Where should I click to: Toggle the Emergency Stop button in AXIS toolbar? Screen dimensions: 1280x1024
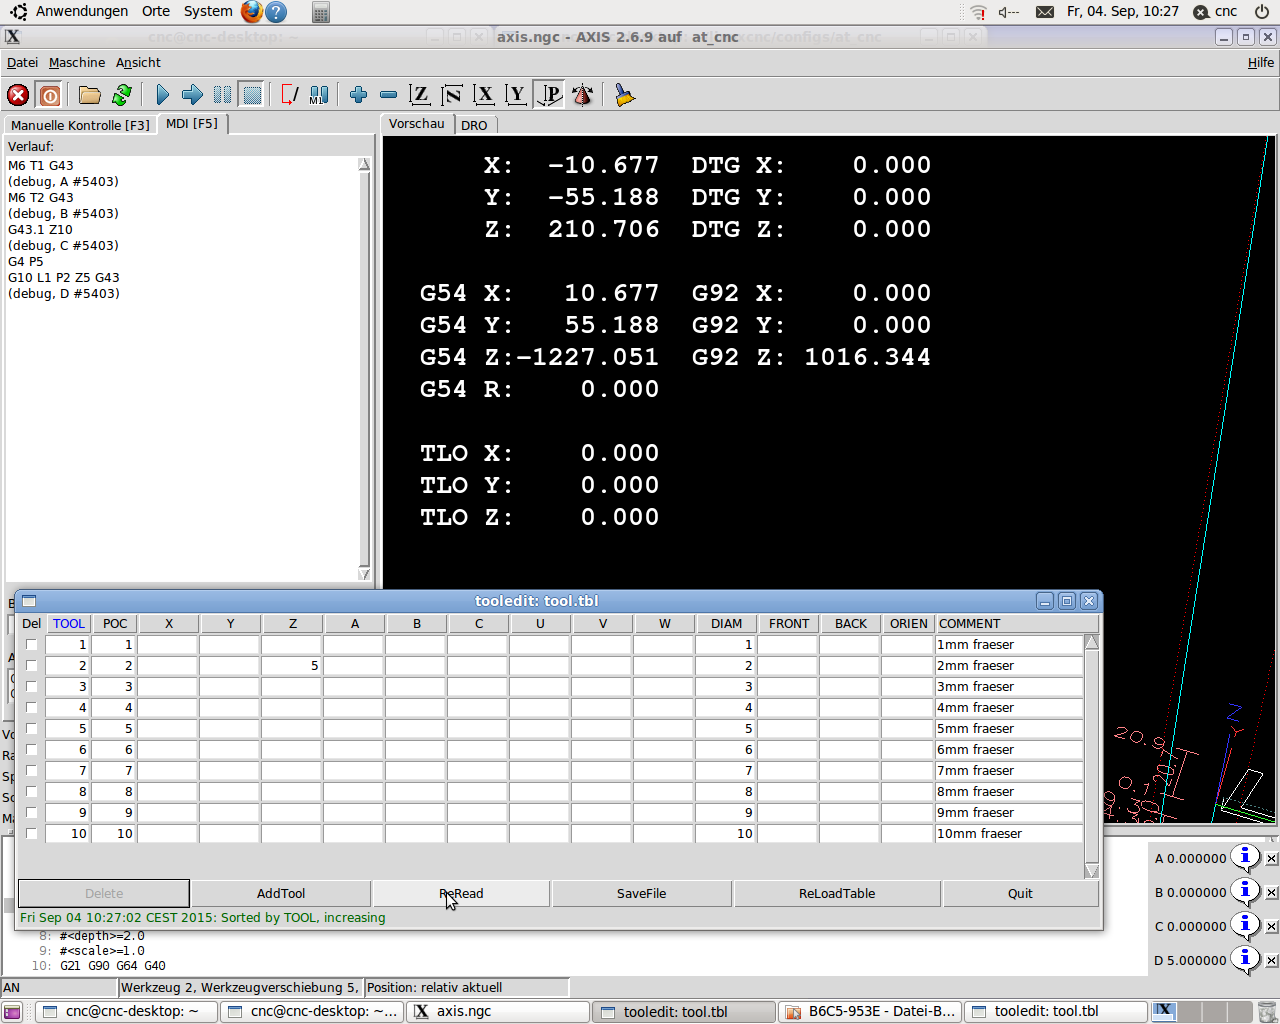[x=18, y=95]
